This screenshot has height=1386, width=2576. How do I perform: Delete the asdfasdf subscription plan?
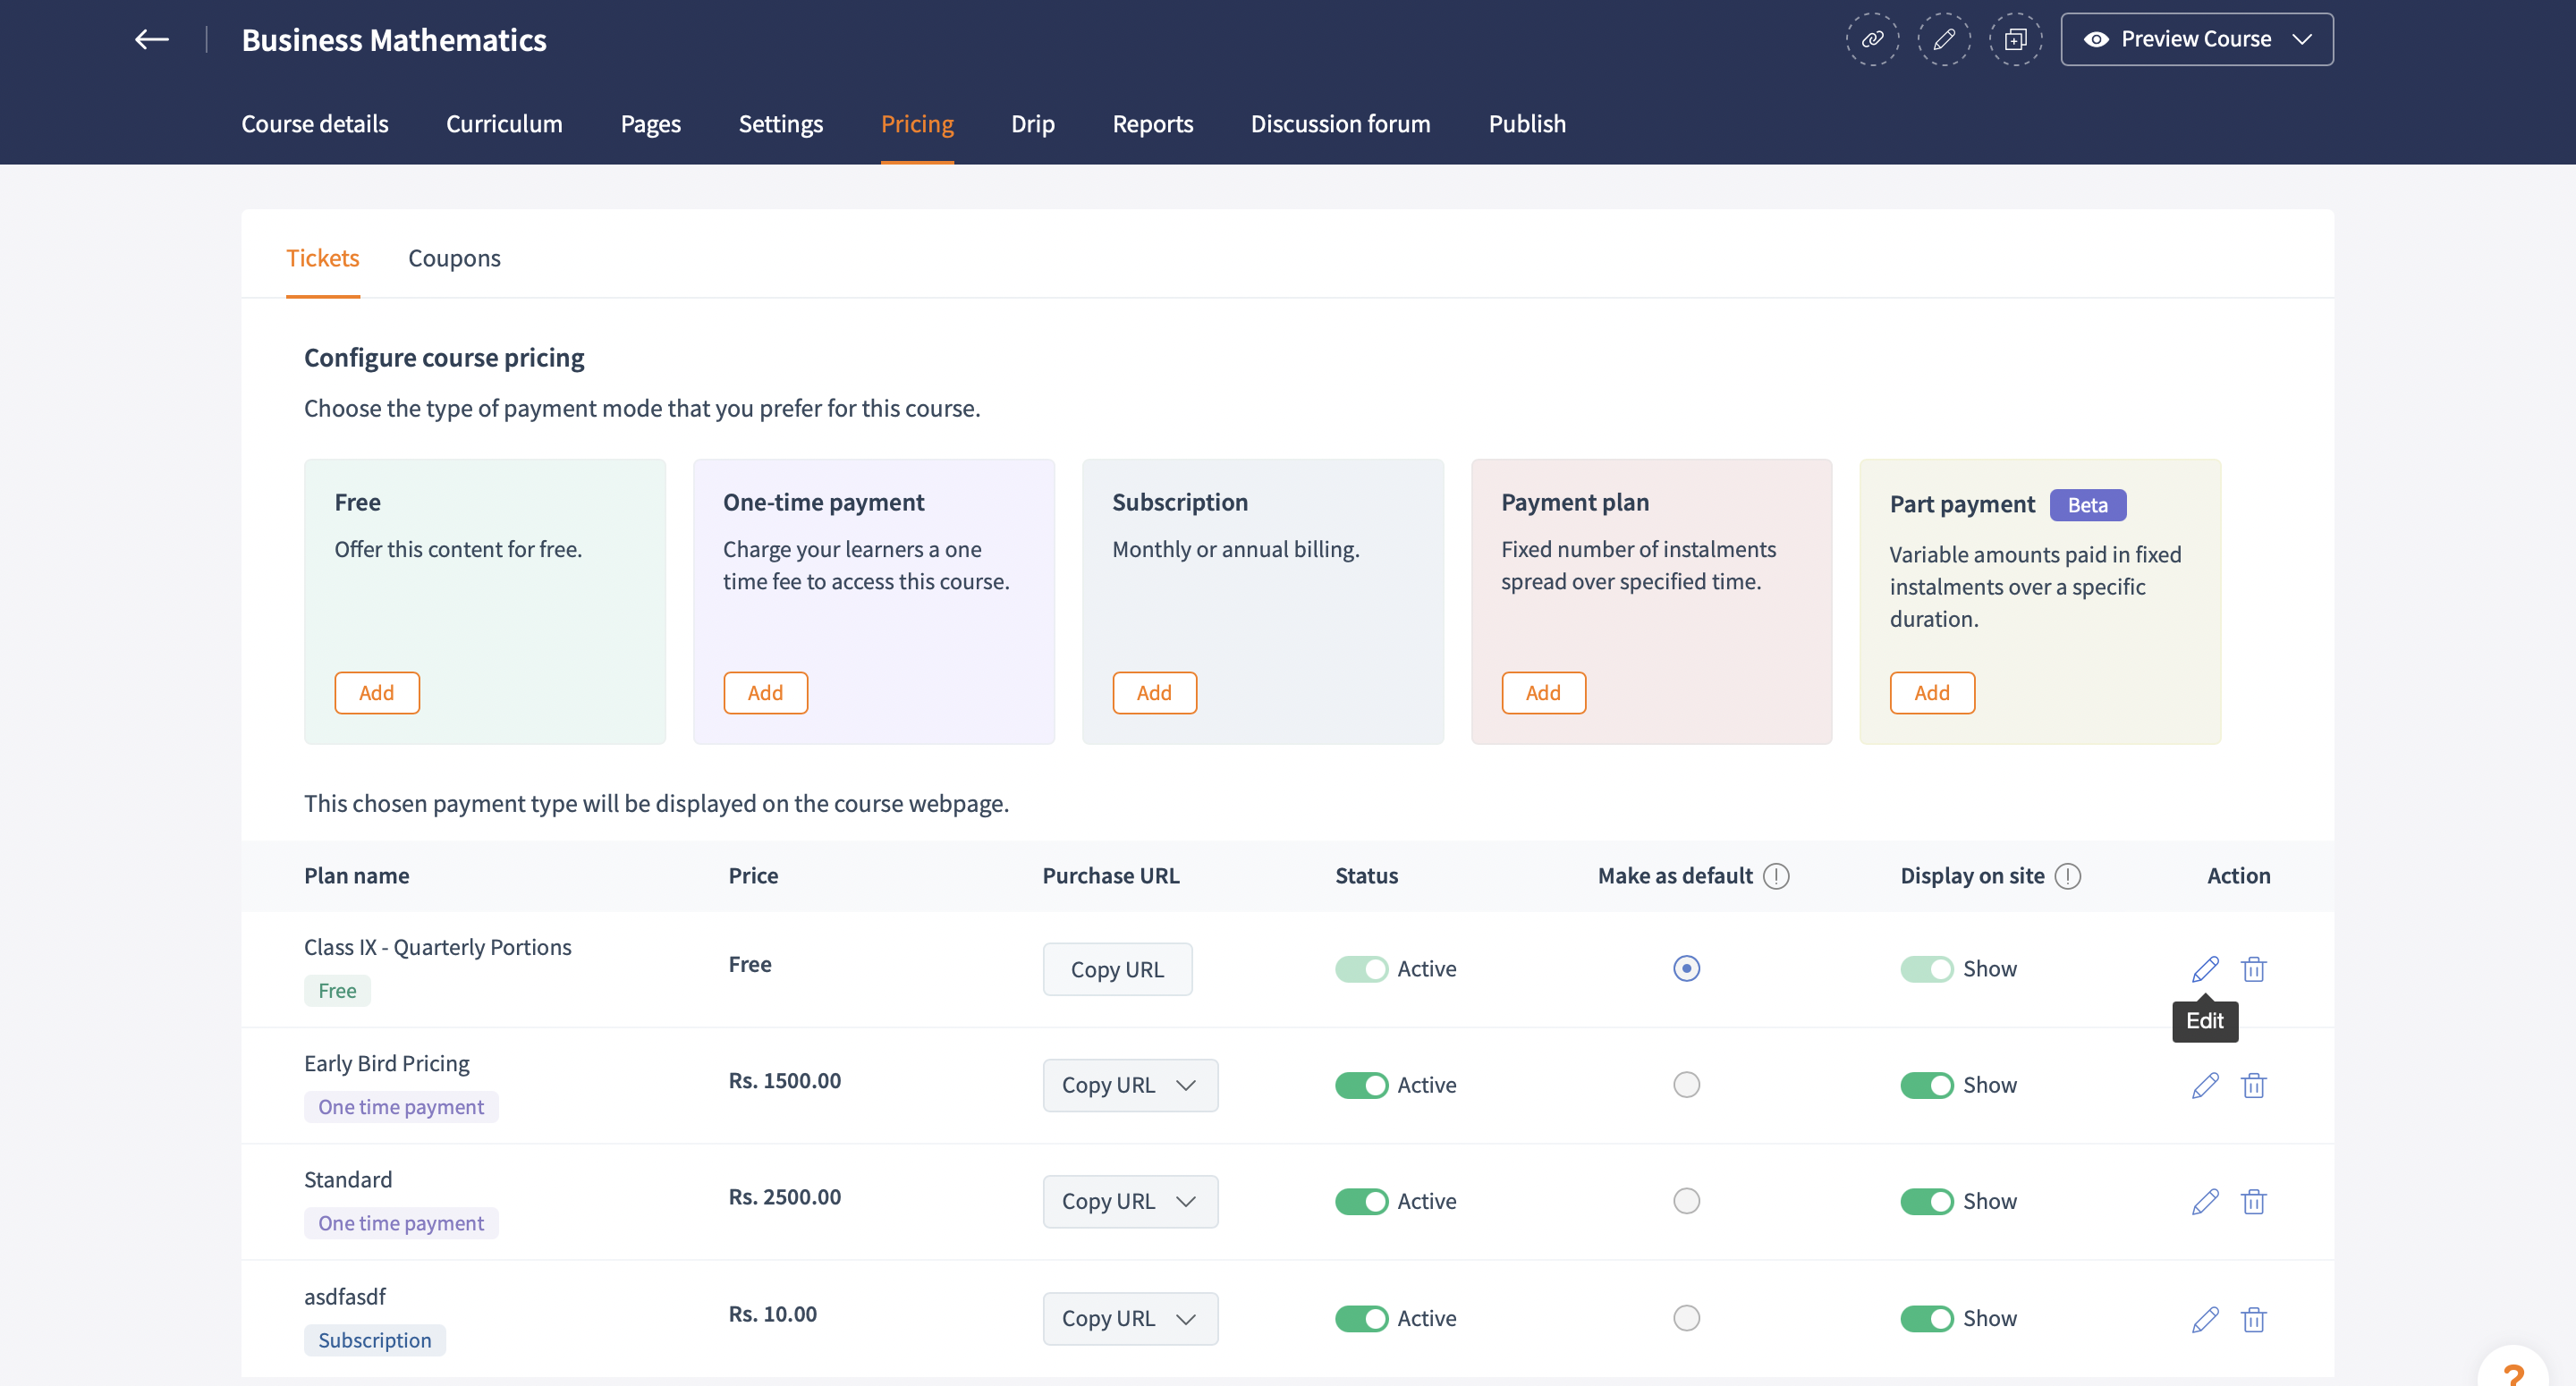(2253, 1319)
